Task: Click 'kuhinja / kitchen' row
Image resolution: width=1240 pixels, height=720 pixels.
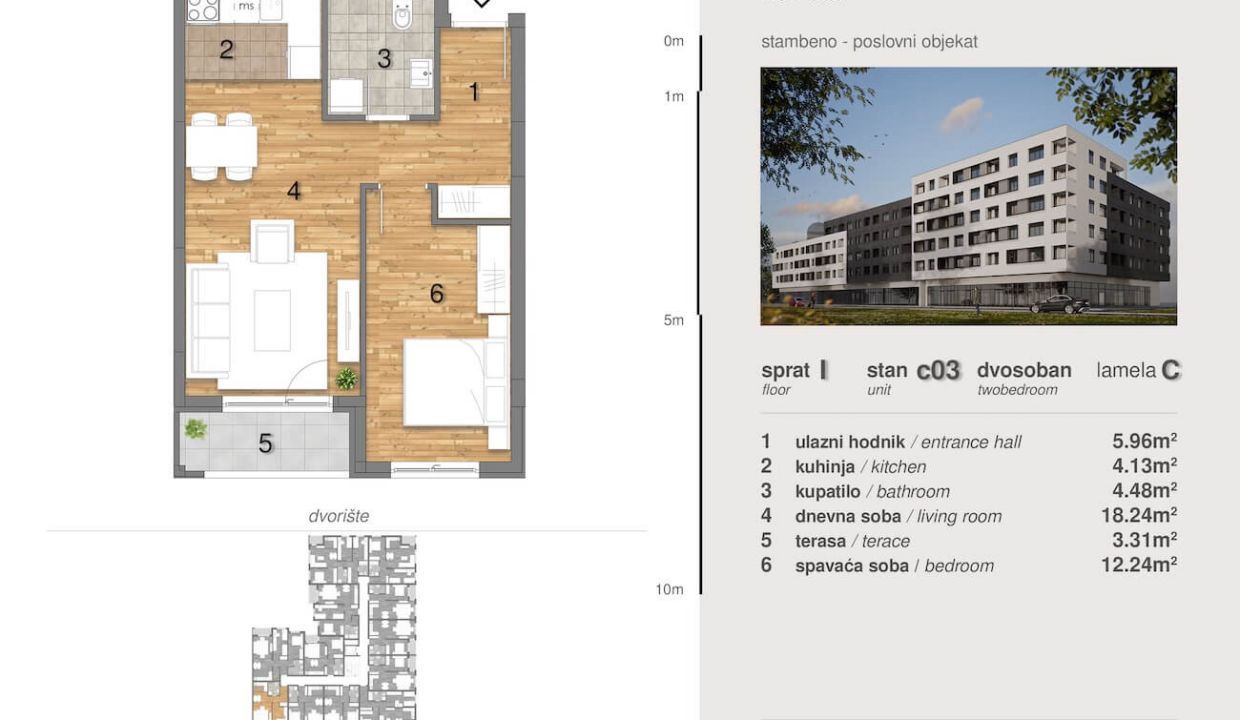Action: pos(968,467)
